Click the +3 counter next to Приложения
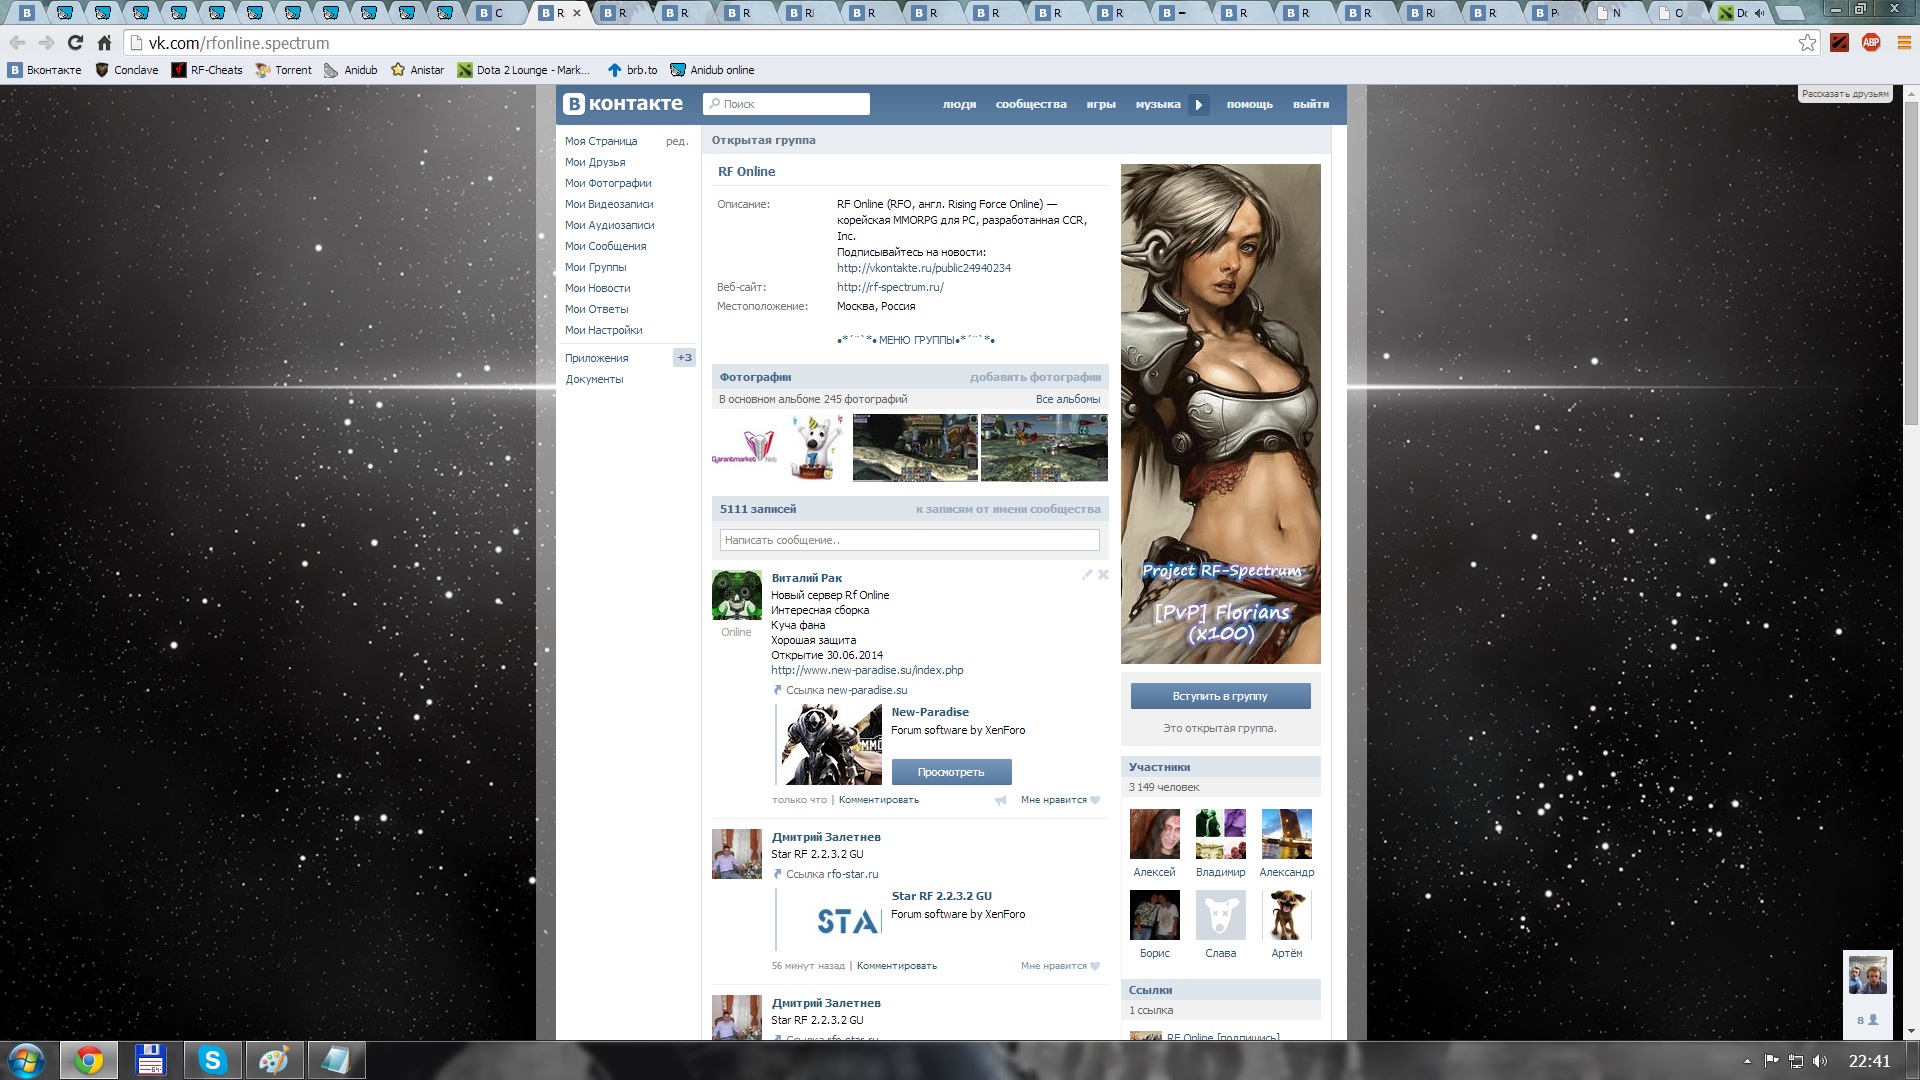Image resolution: width=1920 pixels, height=1080 pixels. click(684, 357)
